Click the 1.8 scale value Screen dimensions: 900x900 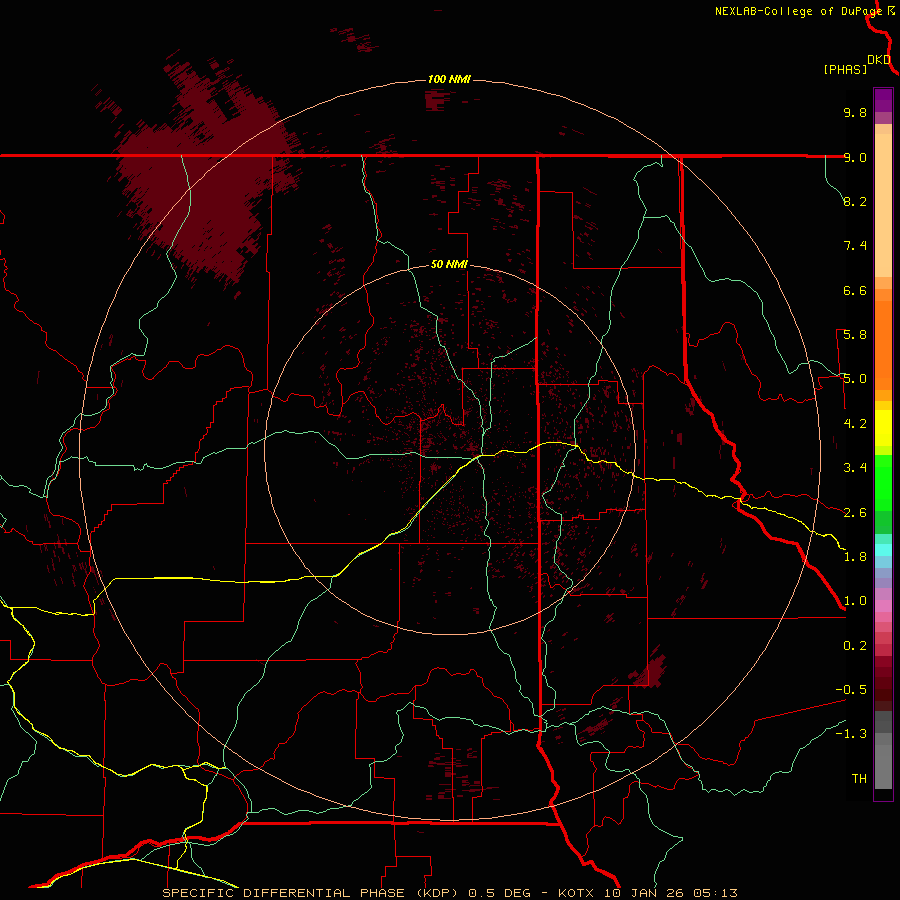tap(855, 557)
